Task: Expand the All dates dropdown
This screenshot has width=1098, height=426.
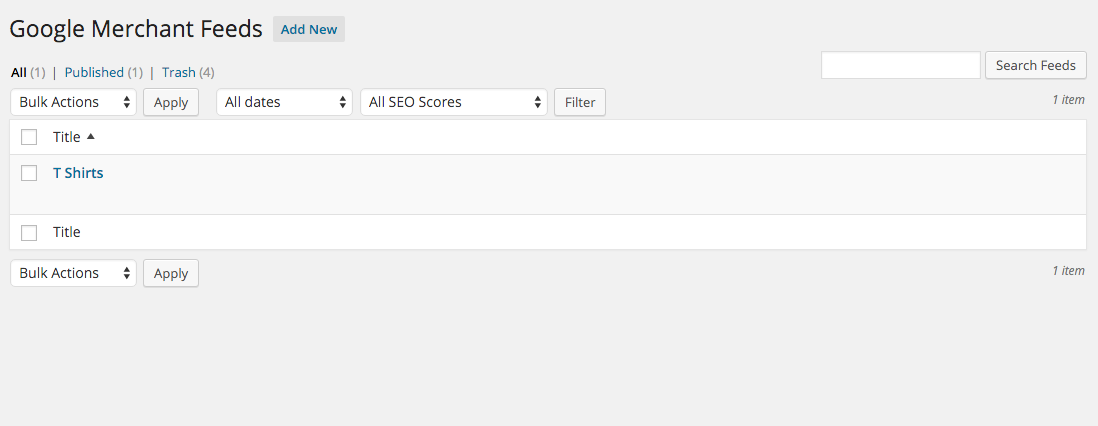Action: click(x=284, y=102)
